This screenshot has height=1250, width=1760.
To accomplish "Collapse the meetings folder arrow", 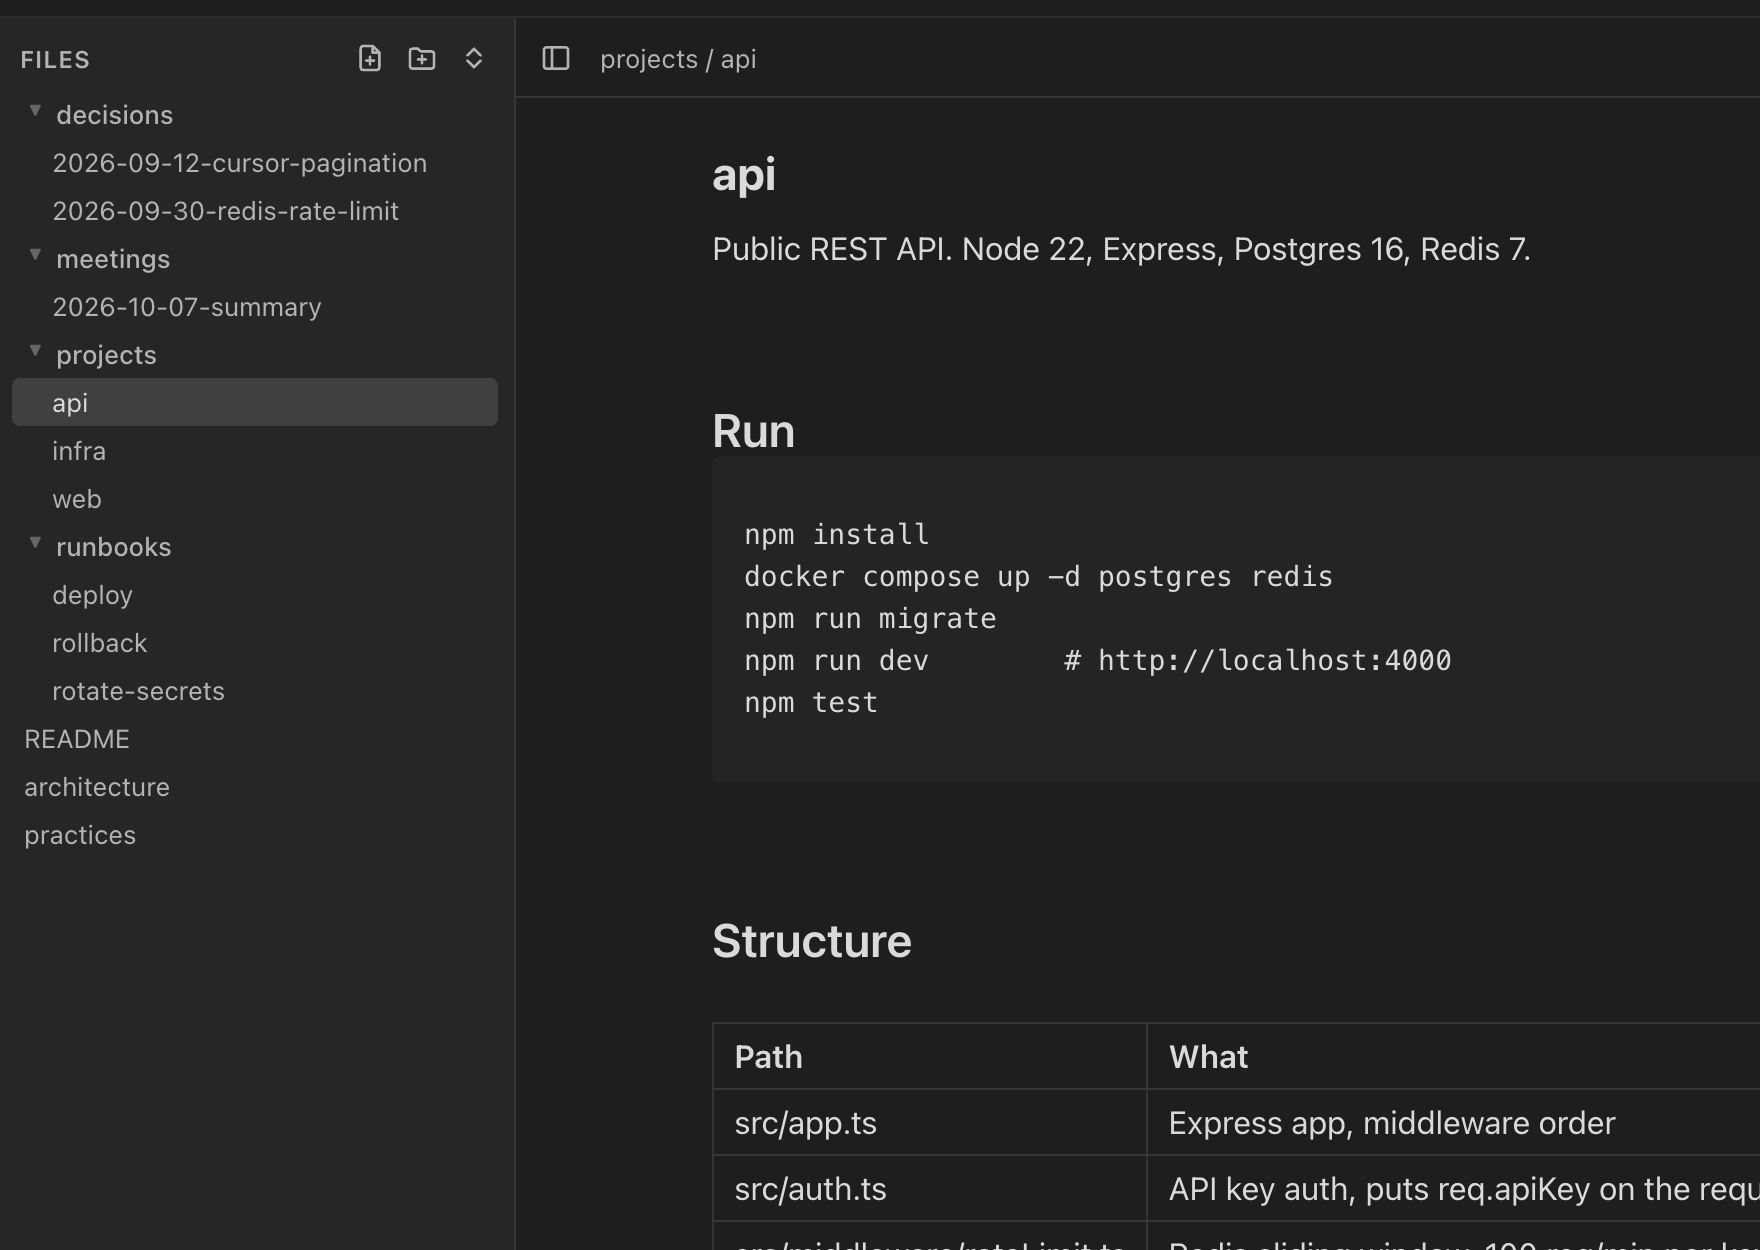I will (35, 255).
